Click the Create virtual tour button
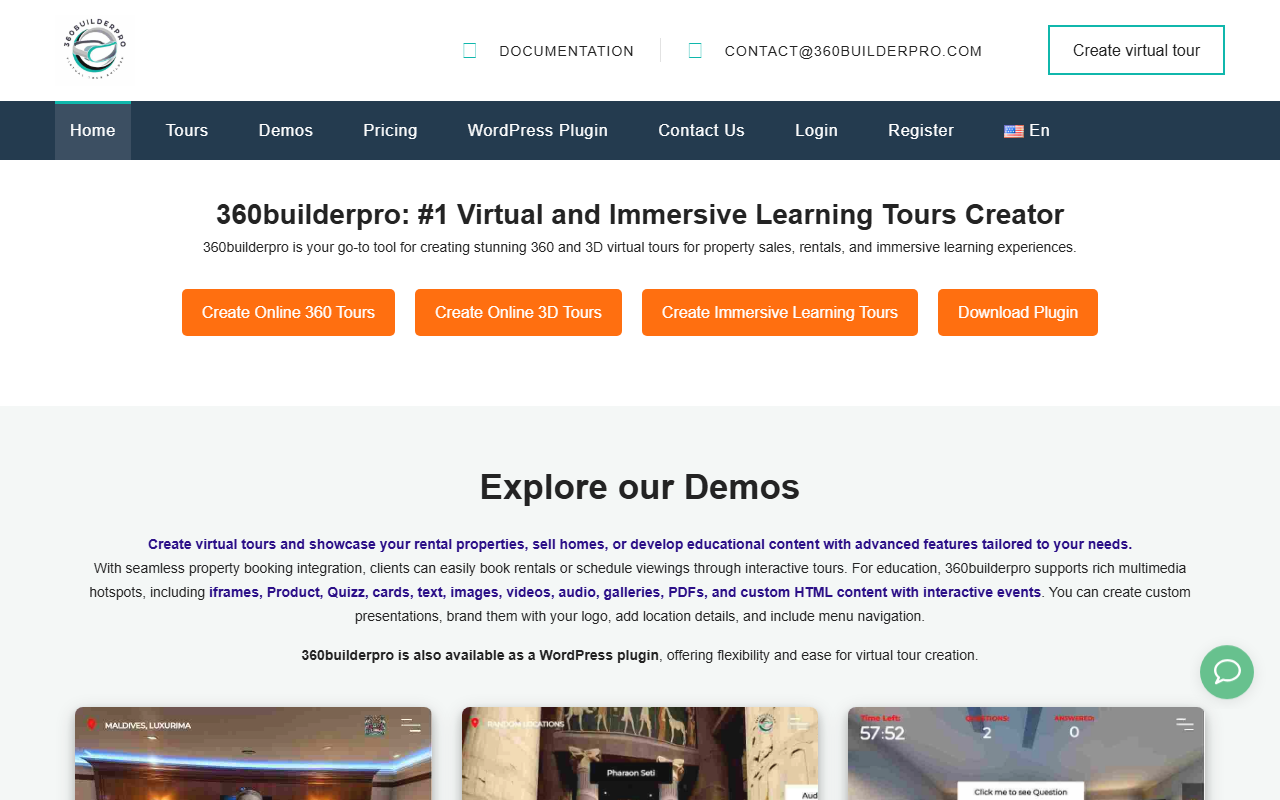The width and height of the screenshot is (1280, 800). click(1136, 50)
